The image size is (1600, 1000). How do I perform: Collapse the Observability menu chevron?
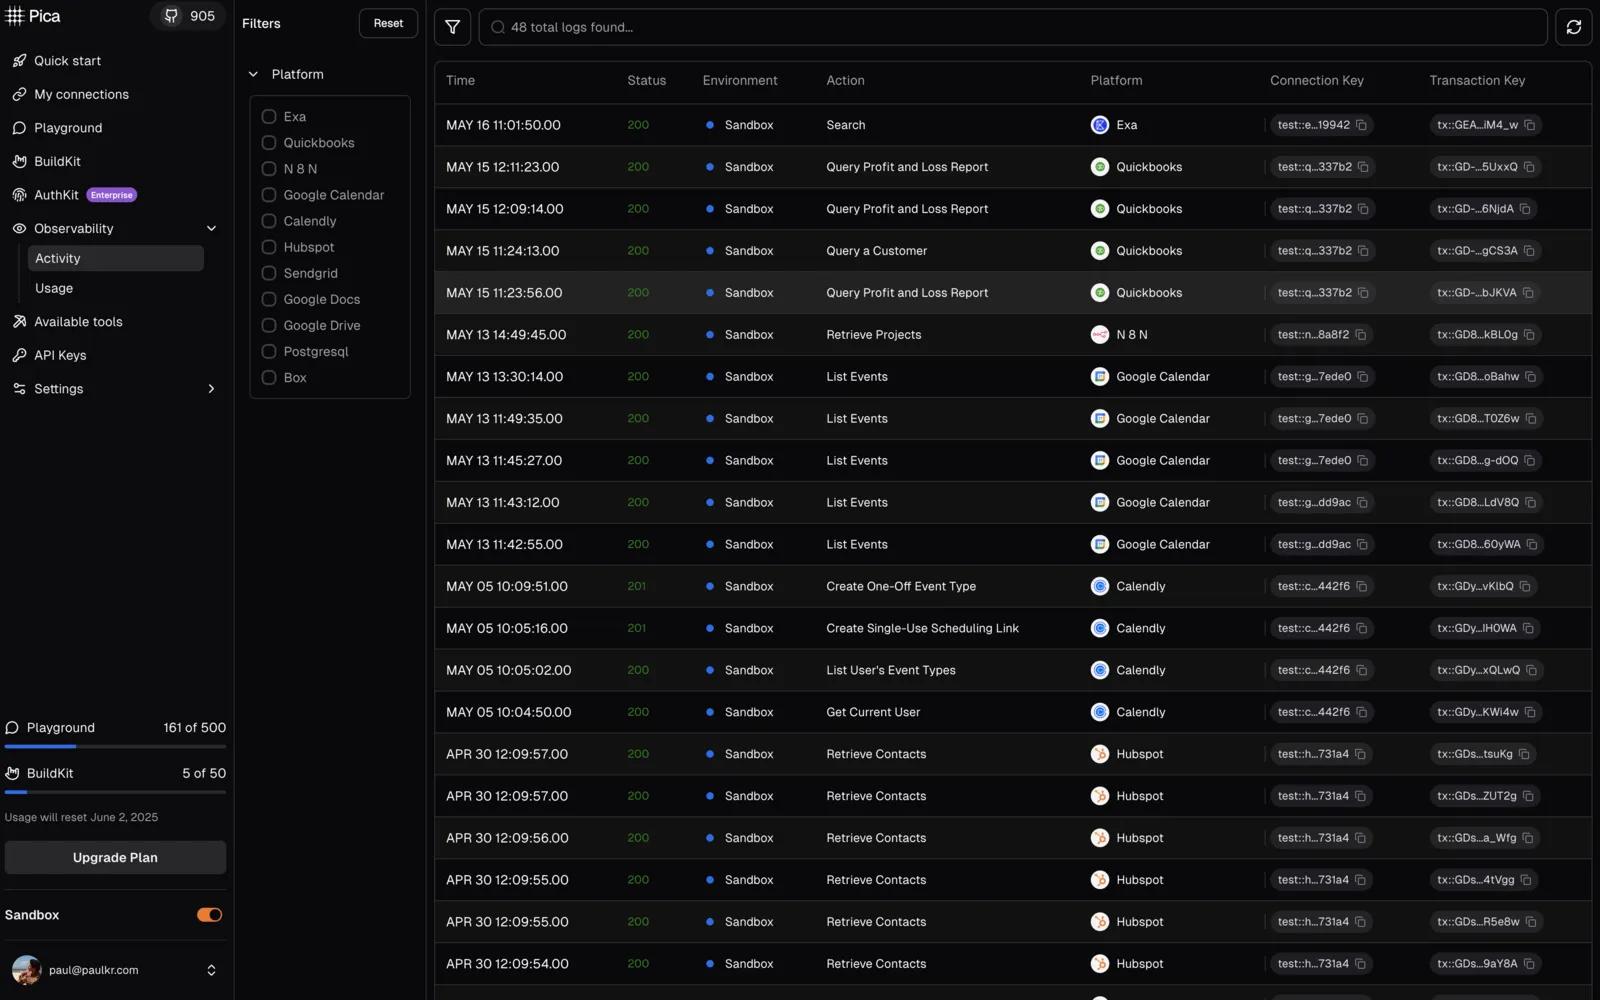tap(211, 228)
